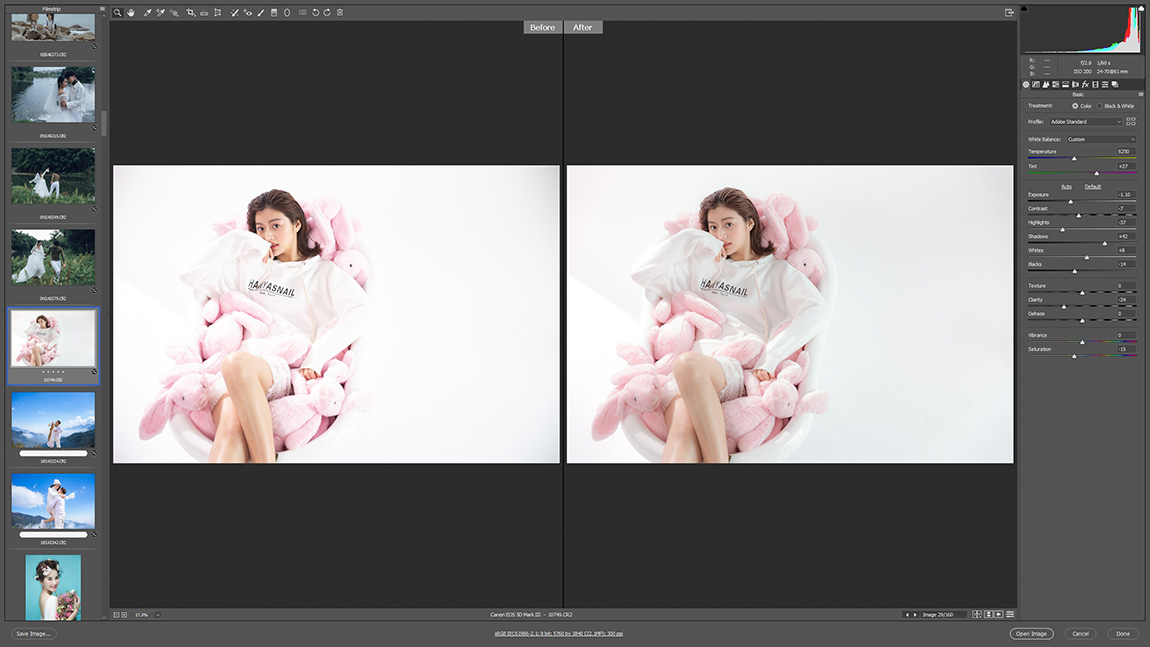Click the Auto tone link
Viewport: 1150px width, 647px height.
click(1066, 186)
